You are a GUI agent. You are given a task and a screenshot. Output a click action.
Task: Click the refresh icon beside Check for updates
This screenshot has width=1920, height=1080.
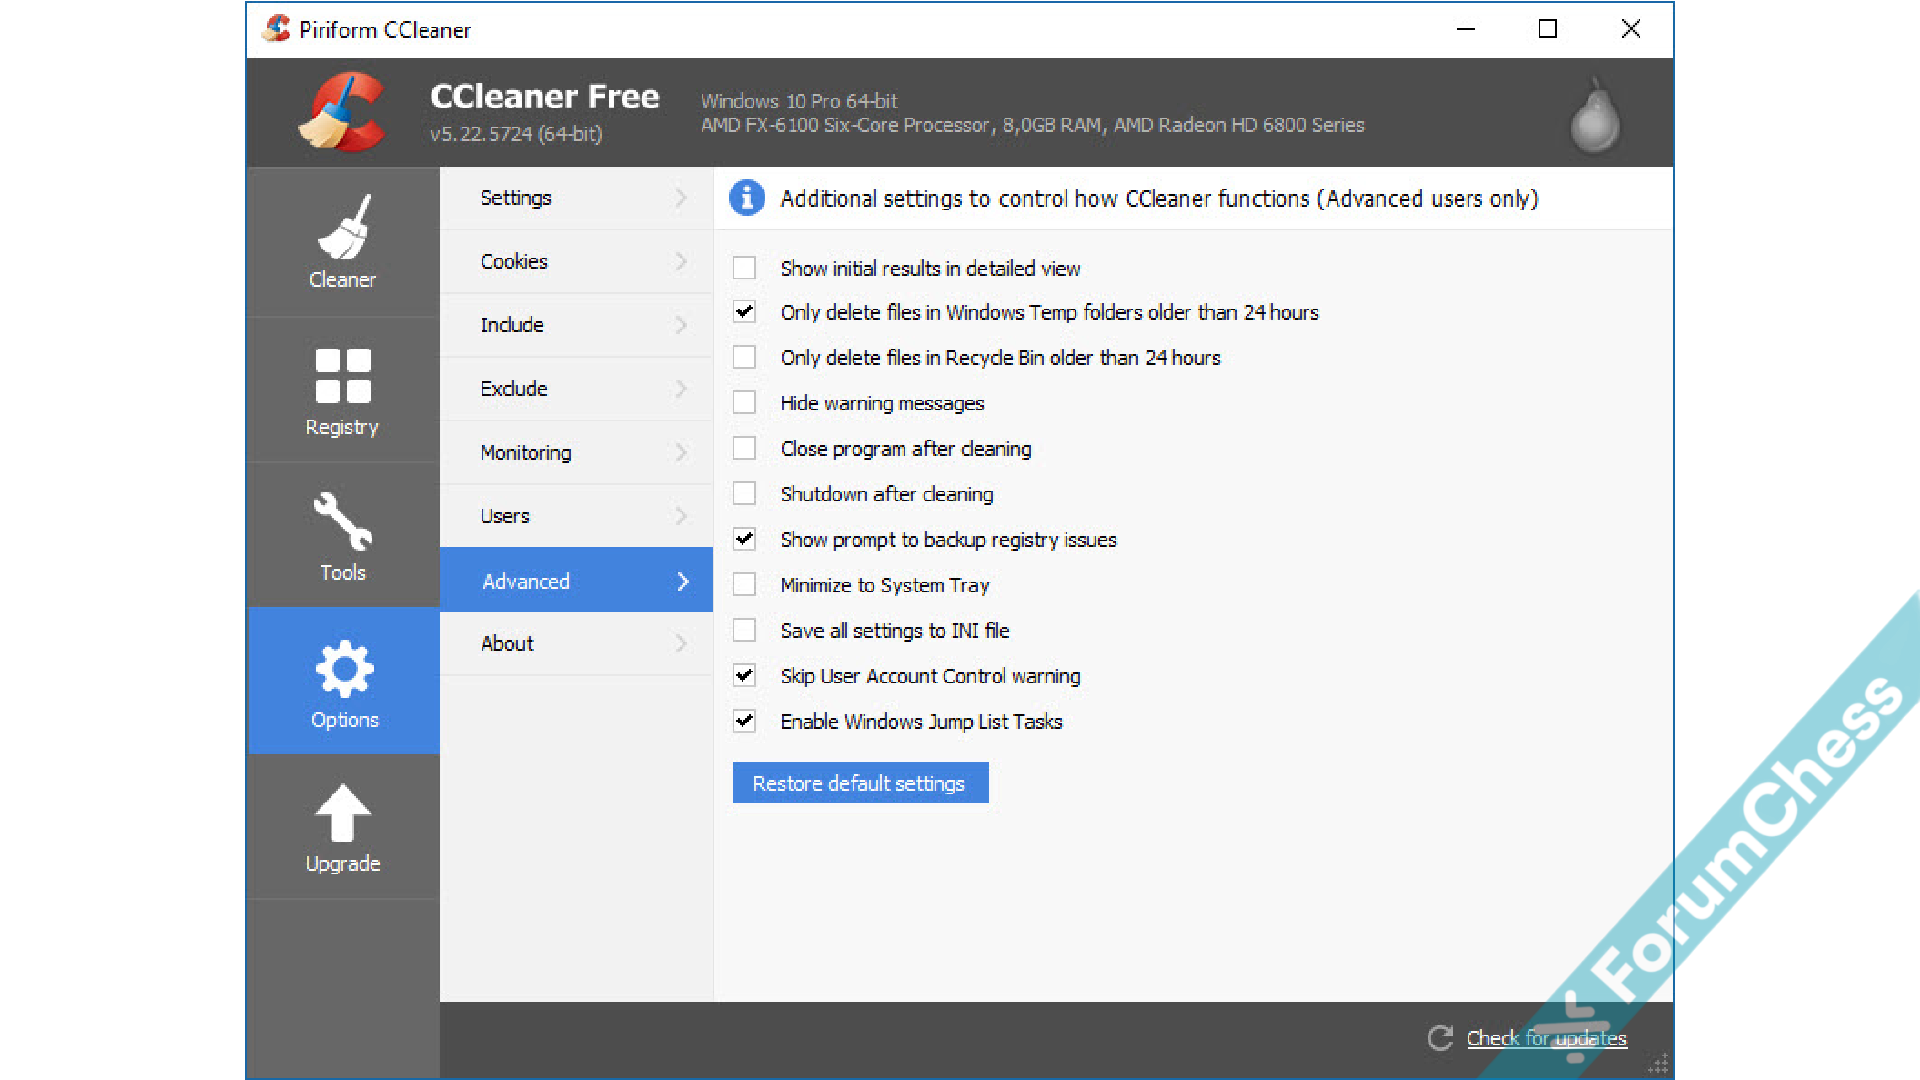pyautogui.click(x=1440, y=1038)
